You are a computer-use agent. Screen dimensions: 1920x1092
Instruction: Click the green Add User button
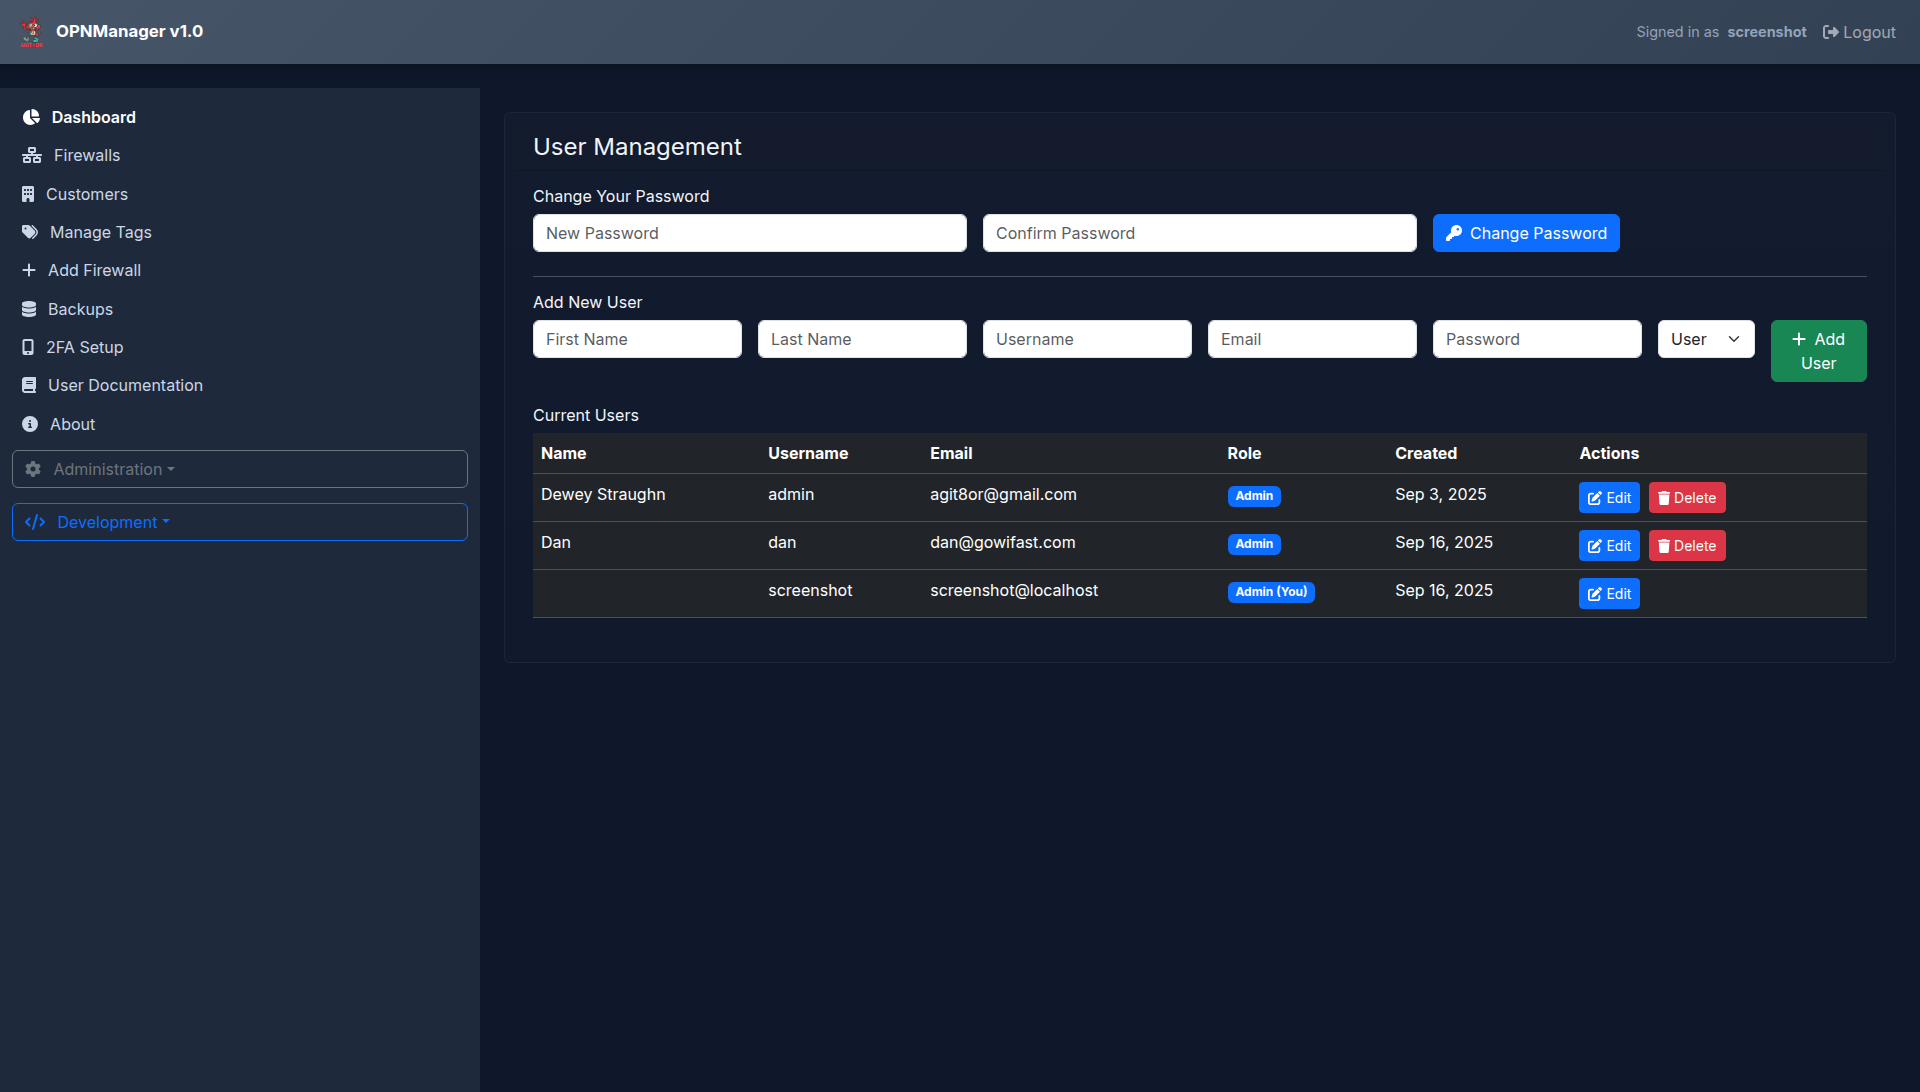[1818, 351]
